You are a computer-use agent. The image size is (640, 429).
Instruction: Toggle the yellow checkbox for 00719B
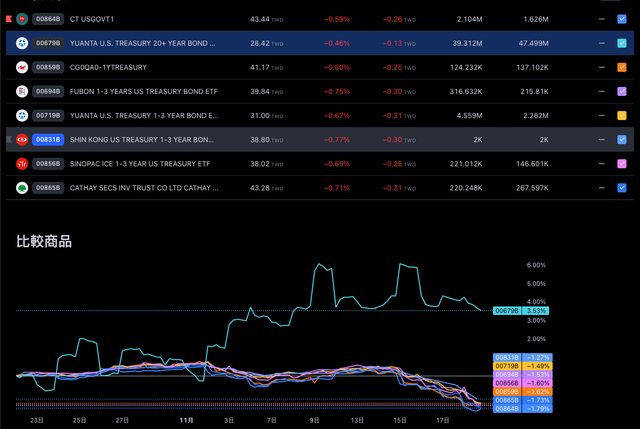tap(622, 115)
